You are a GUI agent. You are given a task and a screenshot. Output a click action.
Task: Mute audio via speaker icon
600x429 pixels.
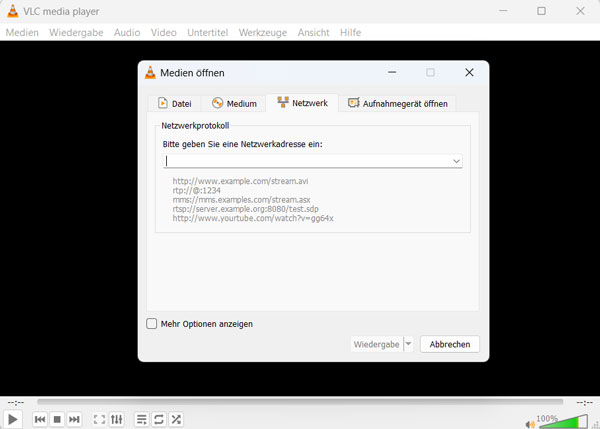point(530,424)
